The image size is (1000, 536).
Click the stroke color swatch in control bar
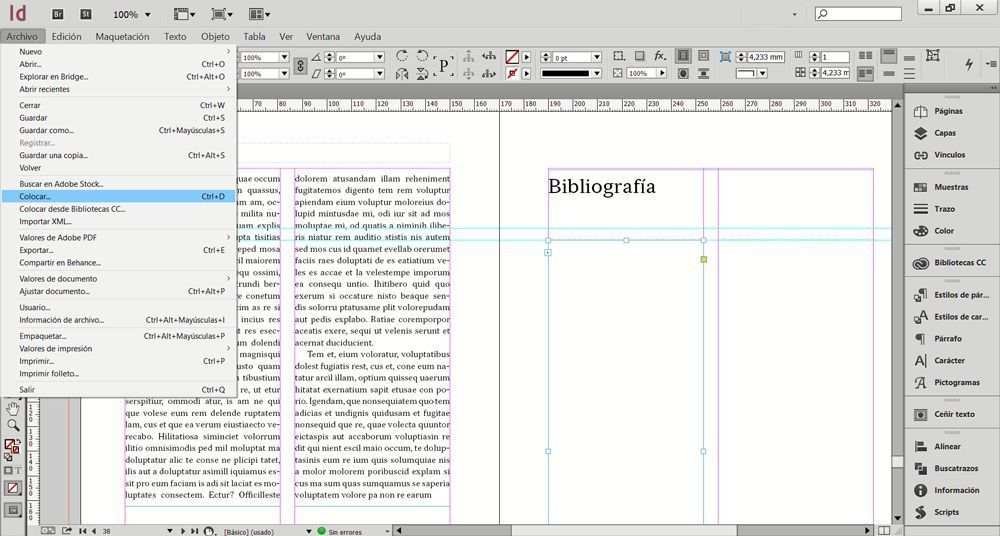click(512, 74)
